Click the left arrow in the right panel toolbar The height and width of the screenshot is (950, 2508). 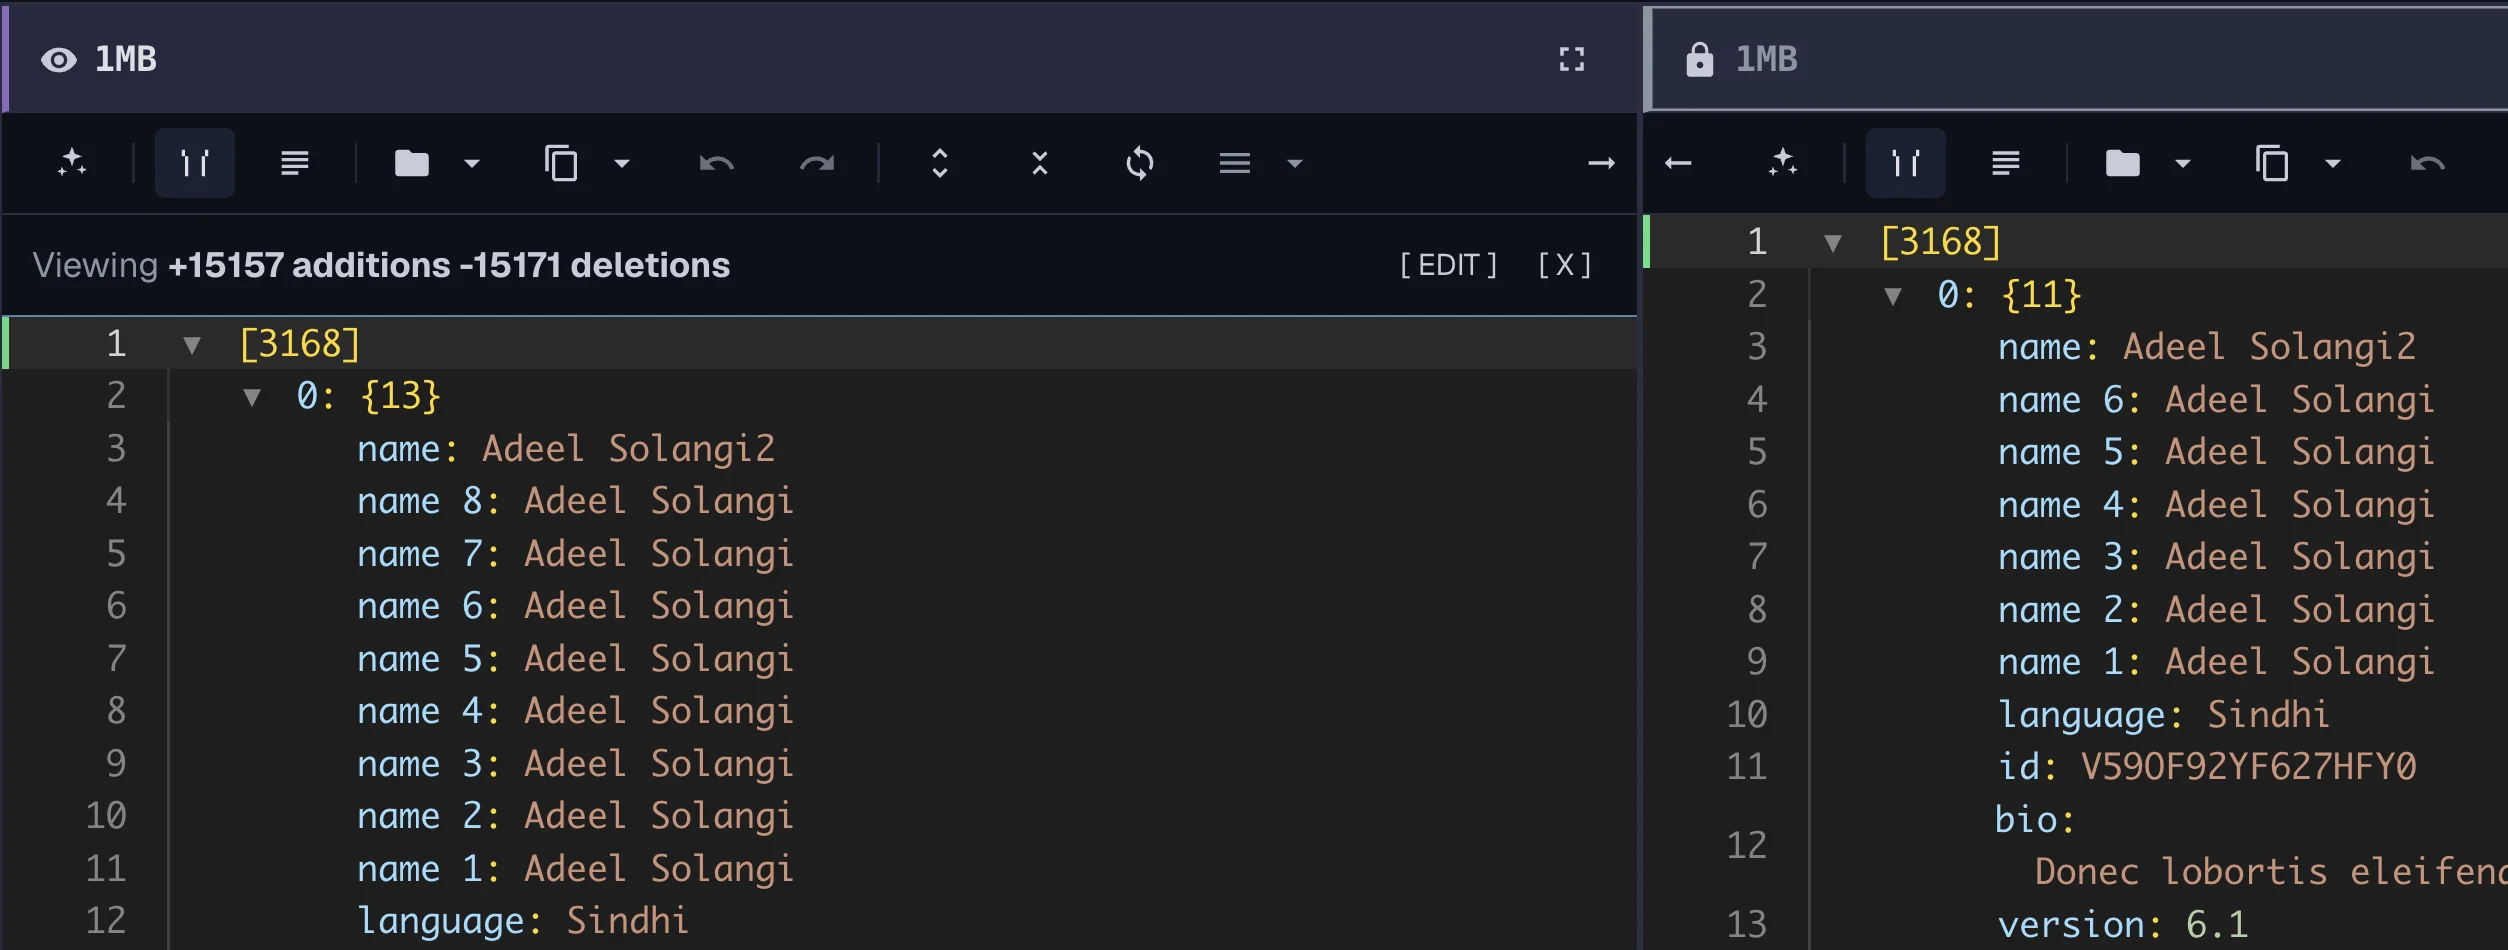pos(1678,163)
